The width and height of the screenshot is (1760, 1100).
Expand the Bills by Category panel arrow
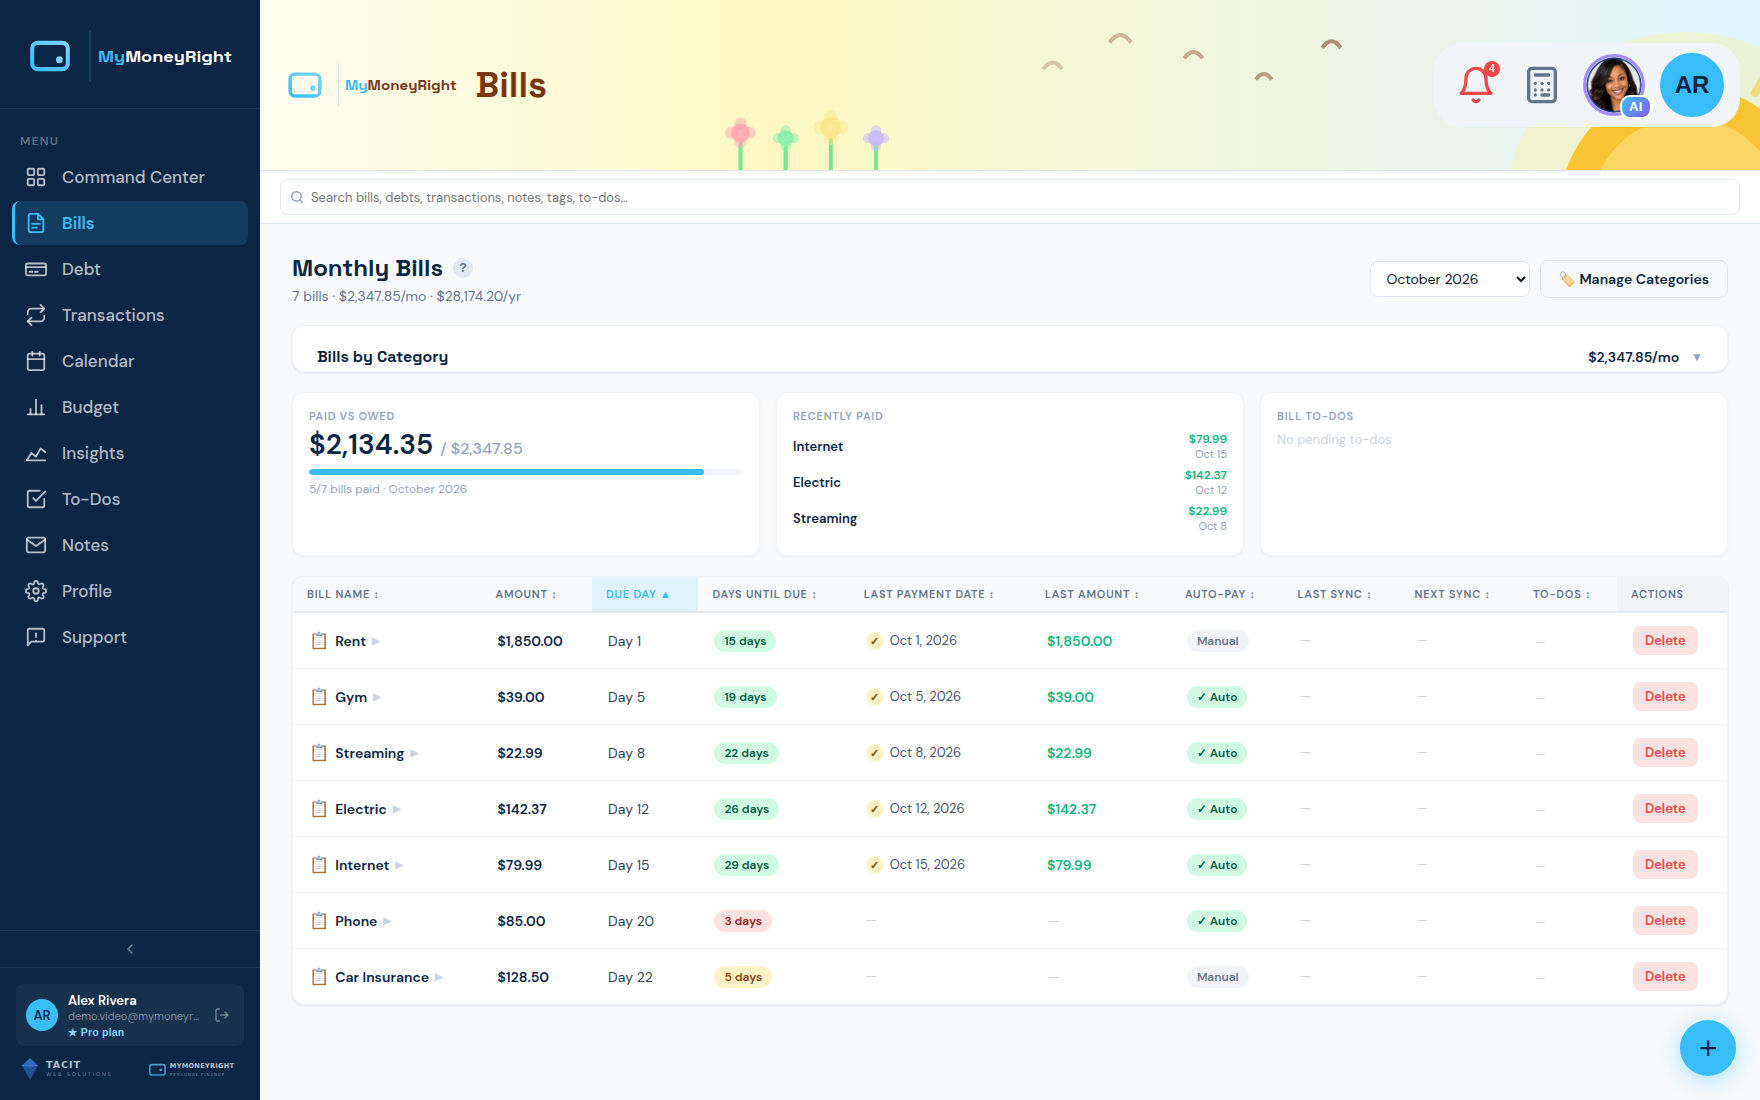click(x=1697, y=357)
